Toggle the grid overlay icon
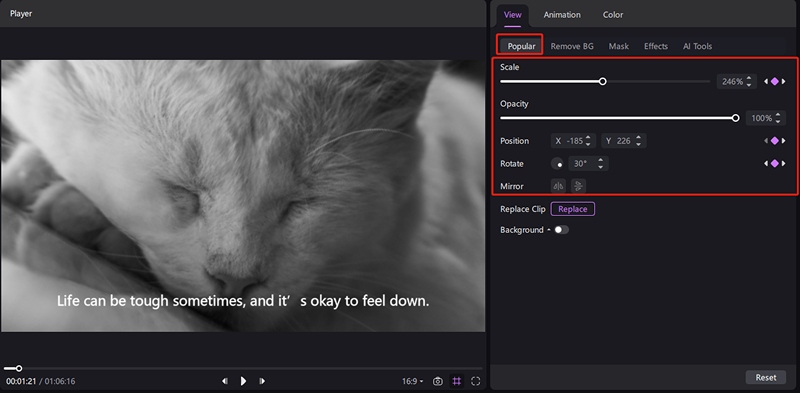The height and width of the screenshot is (393, 800). point(457,381)
